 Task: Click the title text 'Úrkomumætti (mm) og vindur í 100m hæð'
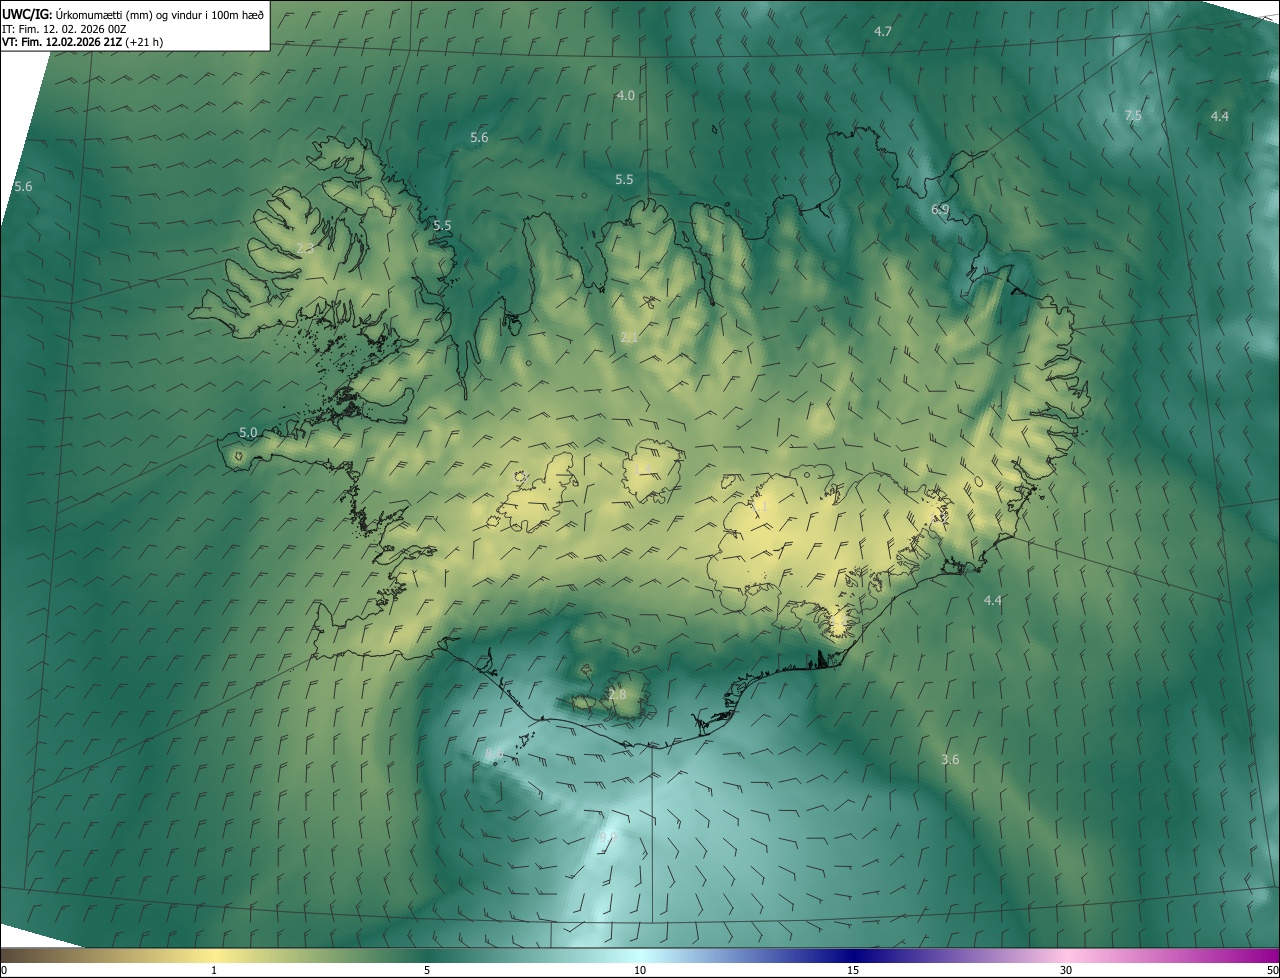[160, 14]
